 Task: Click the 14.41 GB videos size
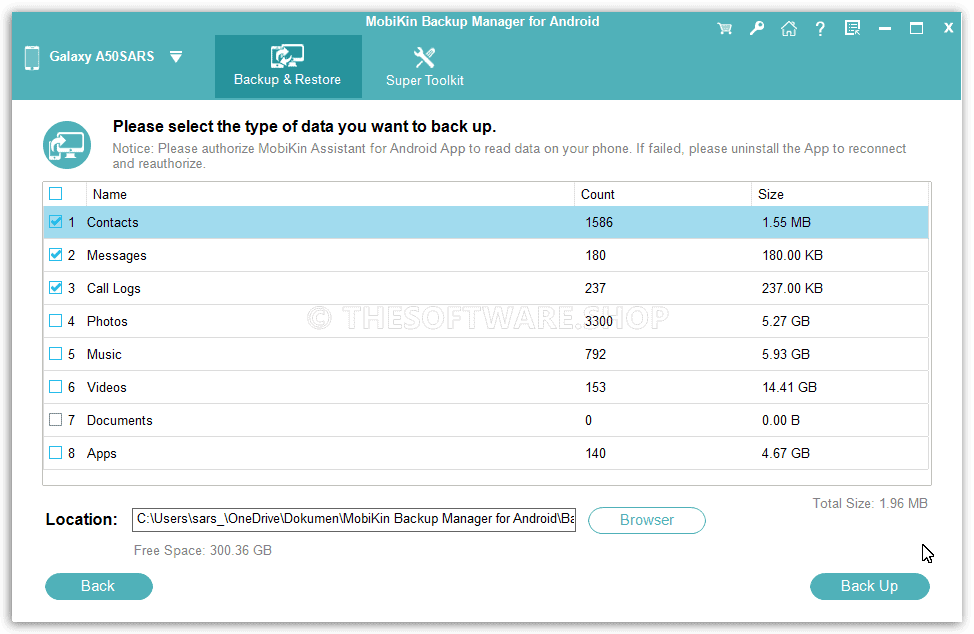790,387
